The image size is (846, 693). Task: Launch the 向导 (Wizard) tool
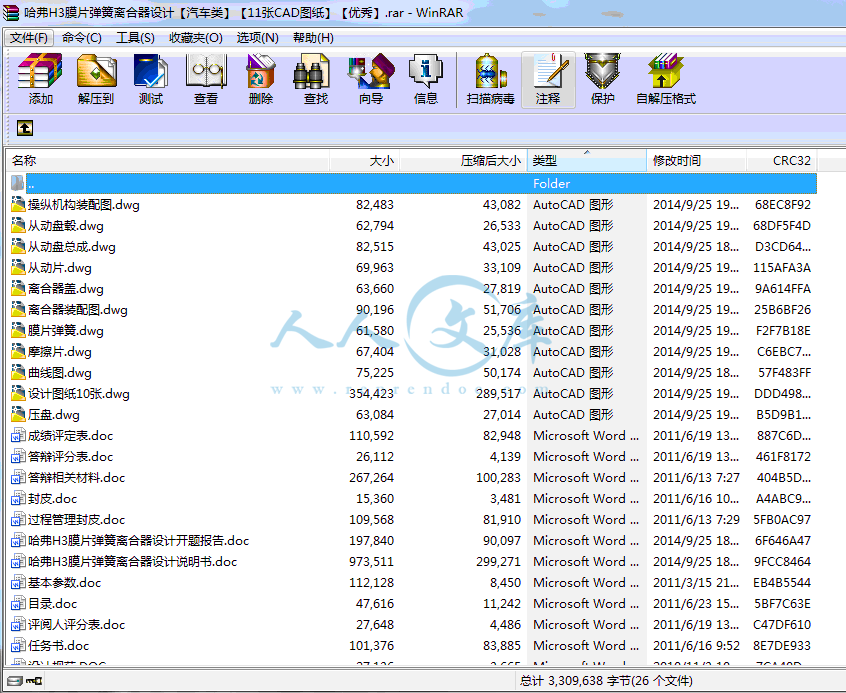pos(371,79)
